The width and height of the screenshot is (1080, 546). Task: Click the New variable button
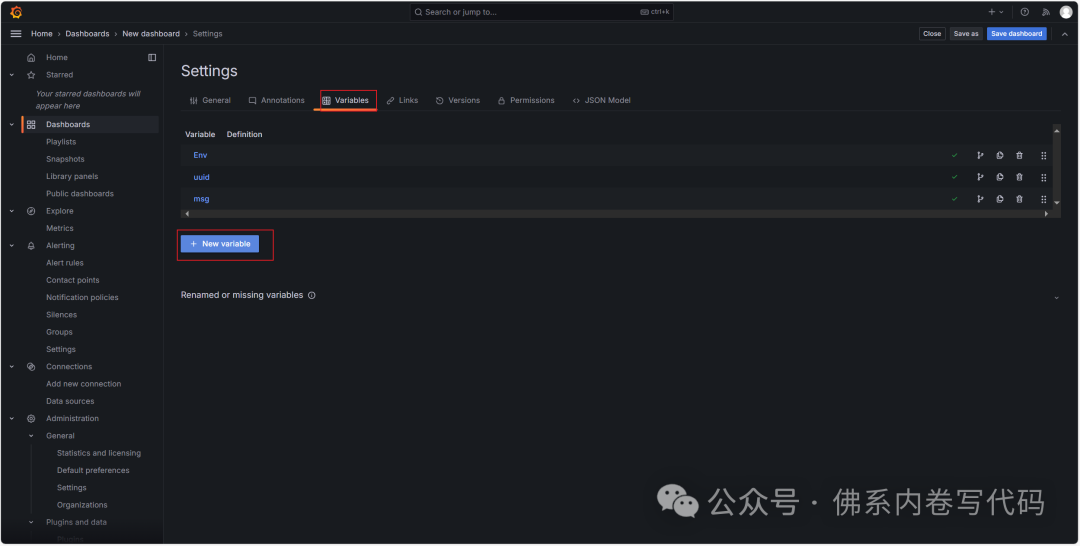[x=220, y=244]
